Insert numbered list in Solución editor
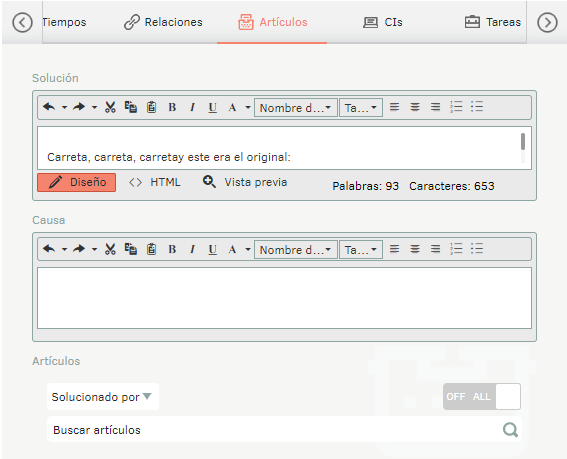Viewport: 567px width, 459px height. pos(456,107)
